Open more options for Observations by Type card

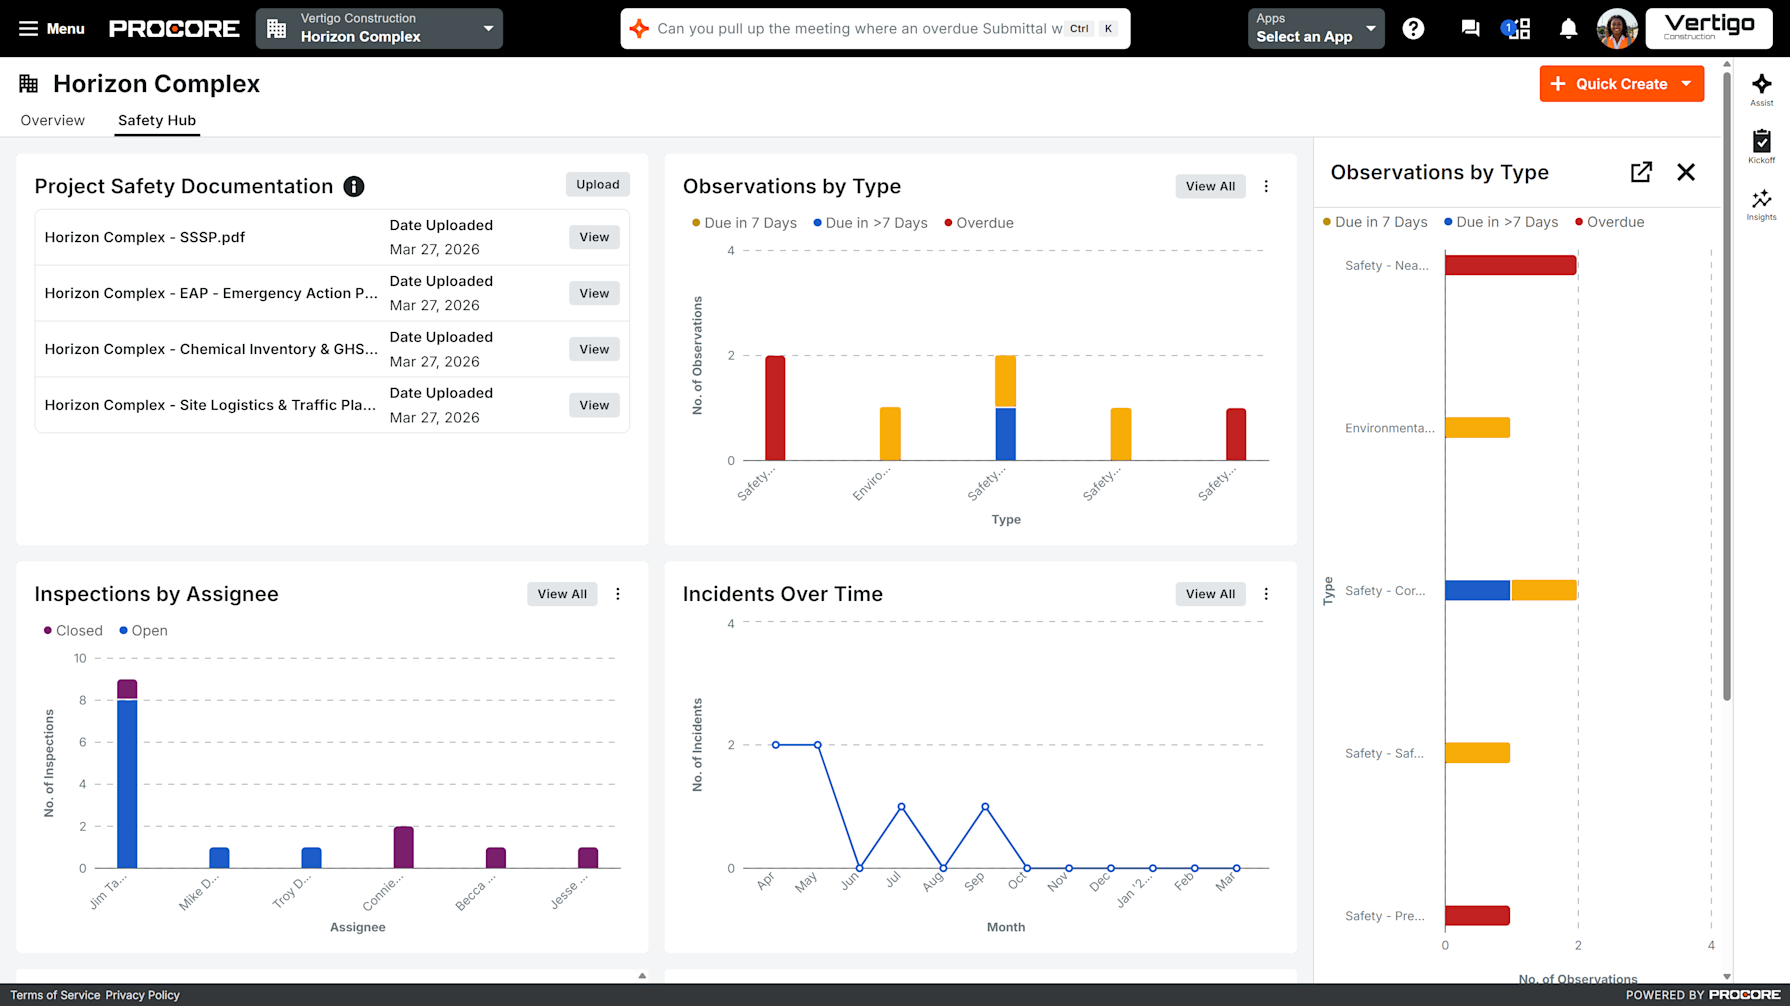click(1266, 186)
